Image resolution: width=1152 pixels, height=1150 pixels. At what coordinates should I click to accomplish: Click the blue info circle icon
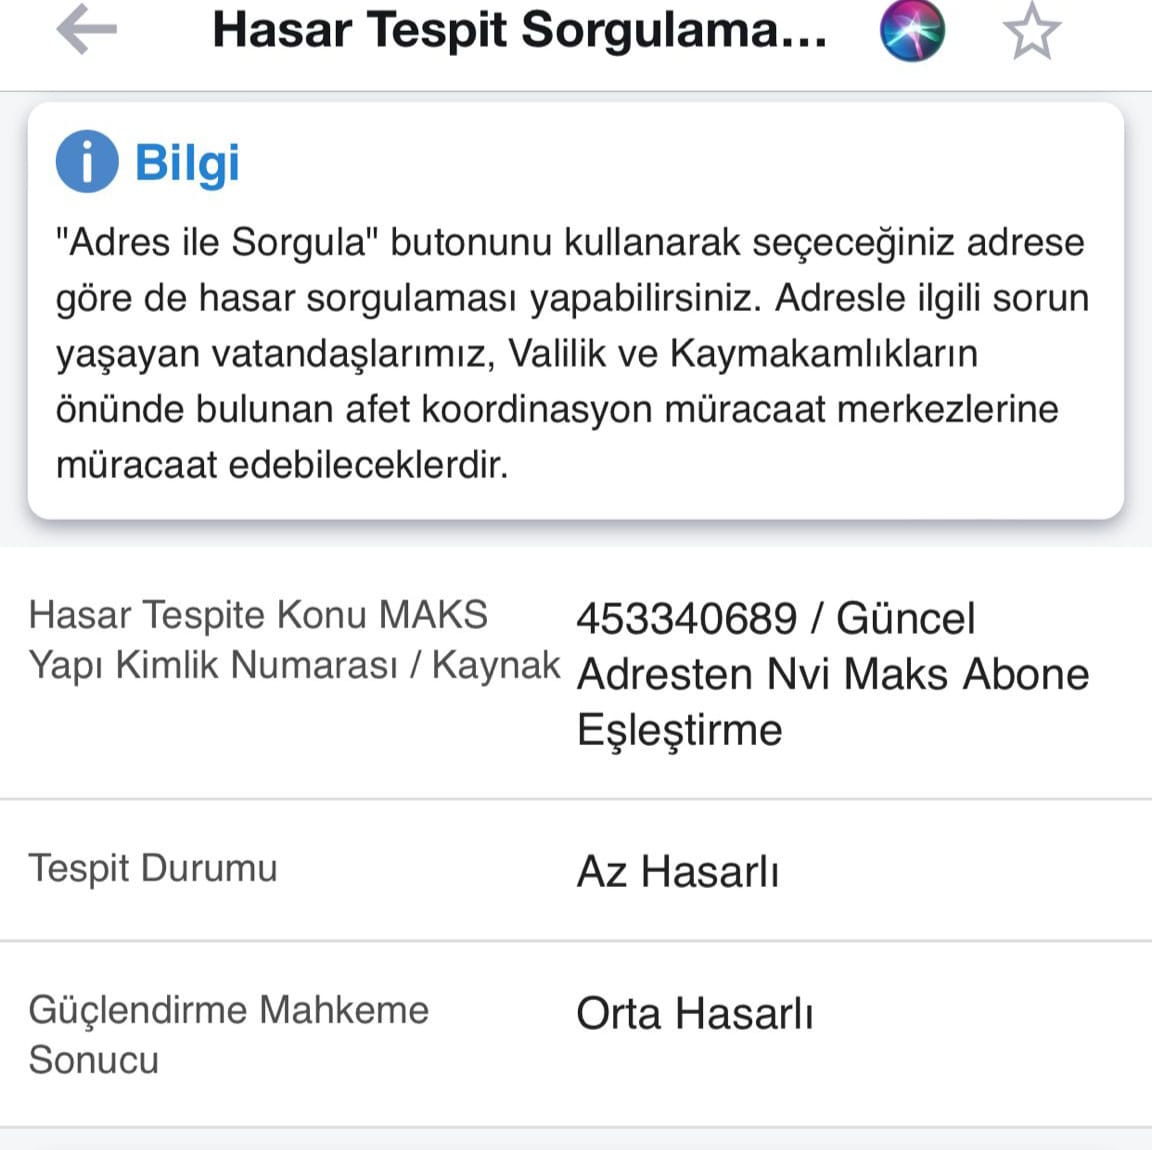point(87,161)
